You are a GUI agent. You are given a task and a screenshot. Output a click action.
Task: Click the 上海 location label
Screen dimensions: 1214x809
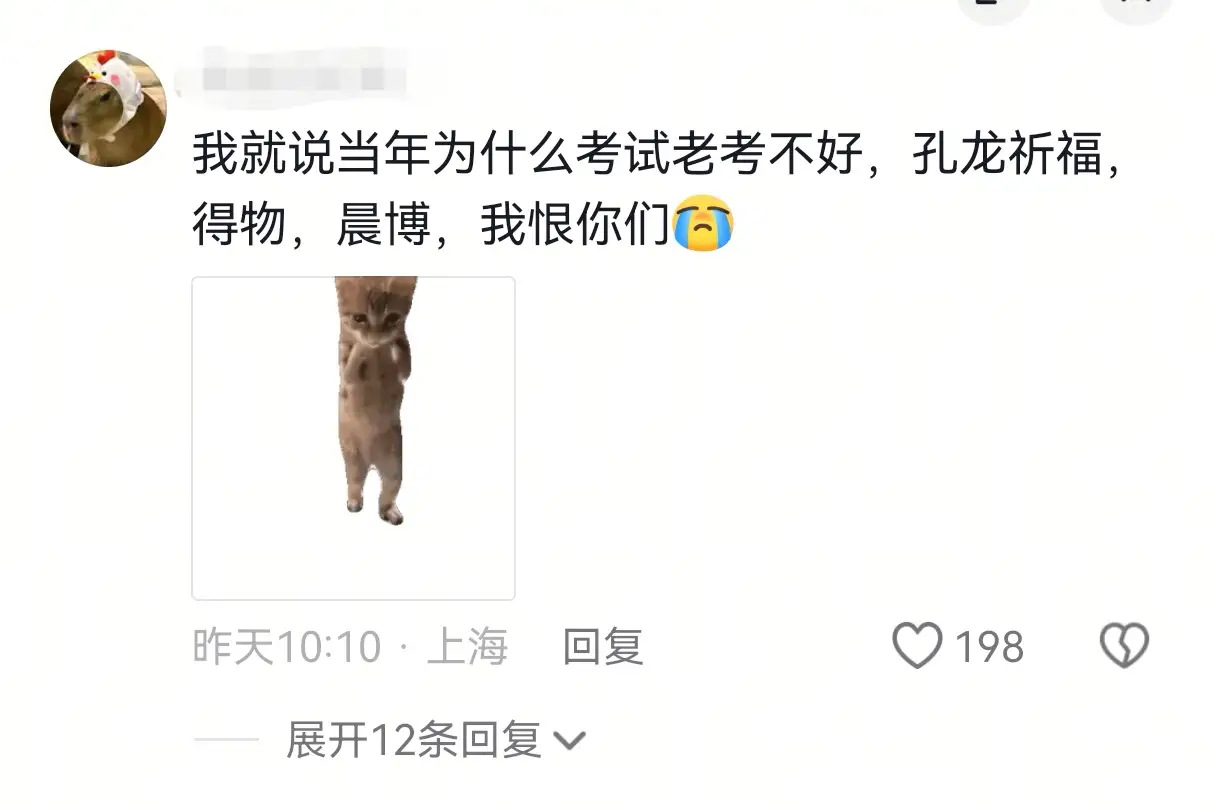point(467,647)
